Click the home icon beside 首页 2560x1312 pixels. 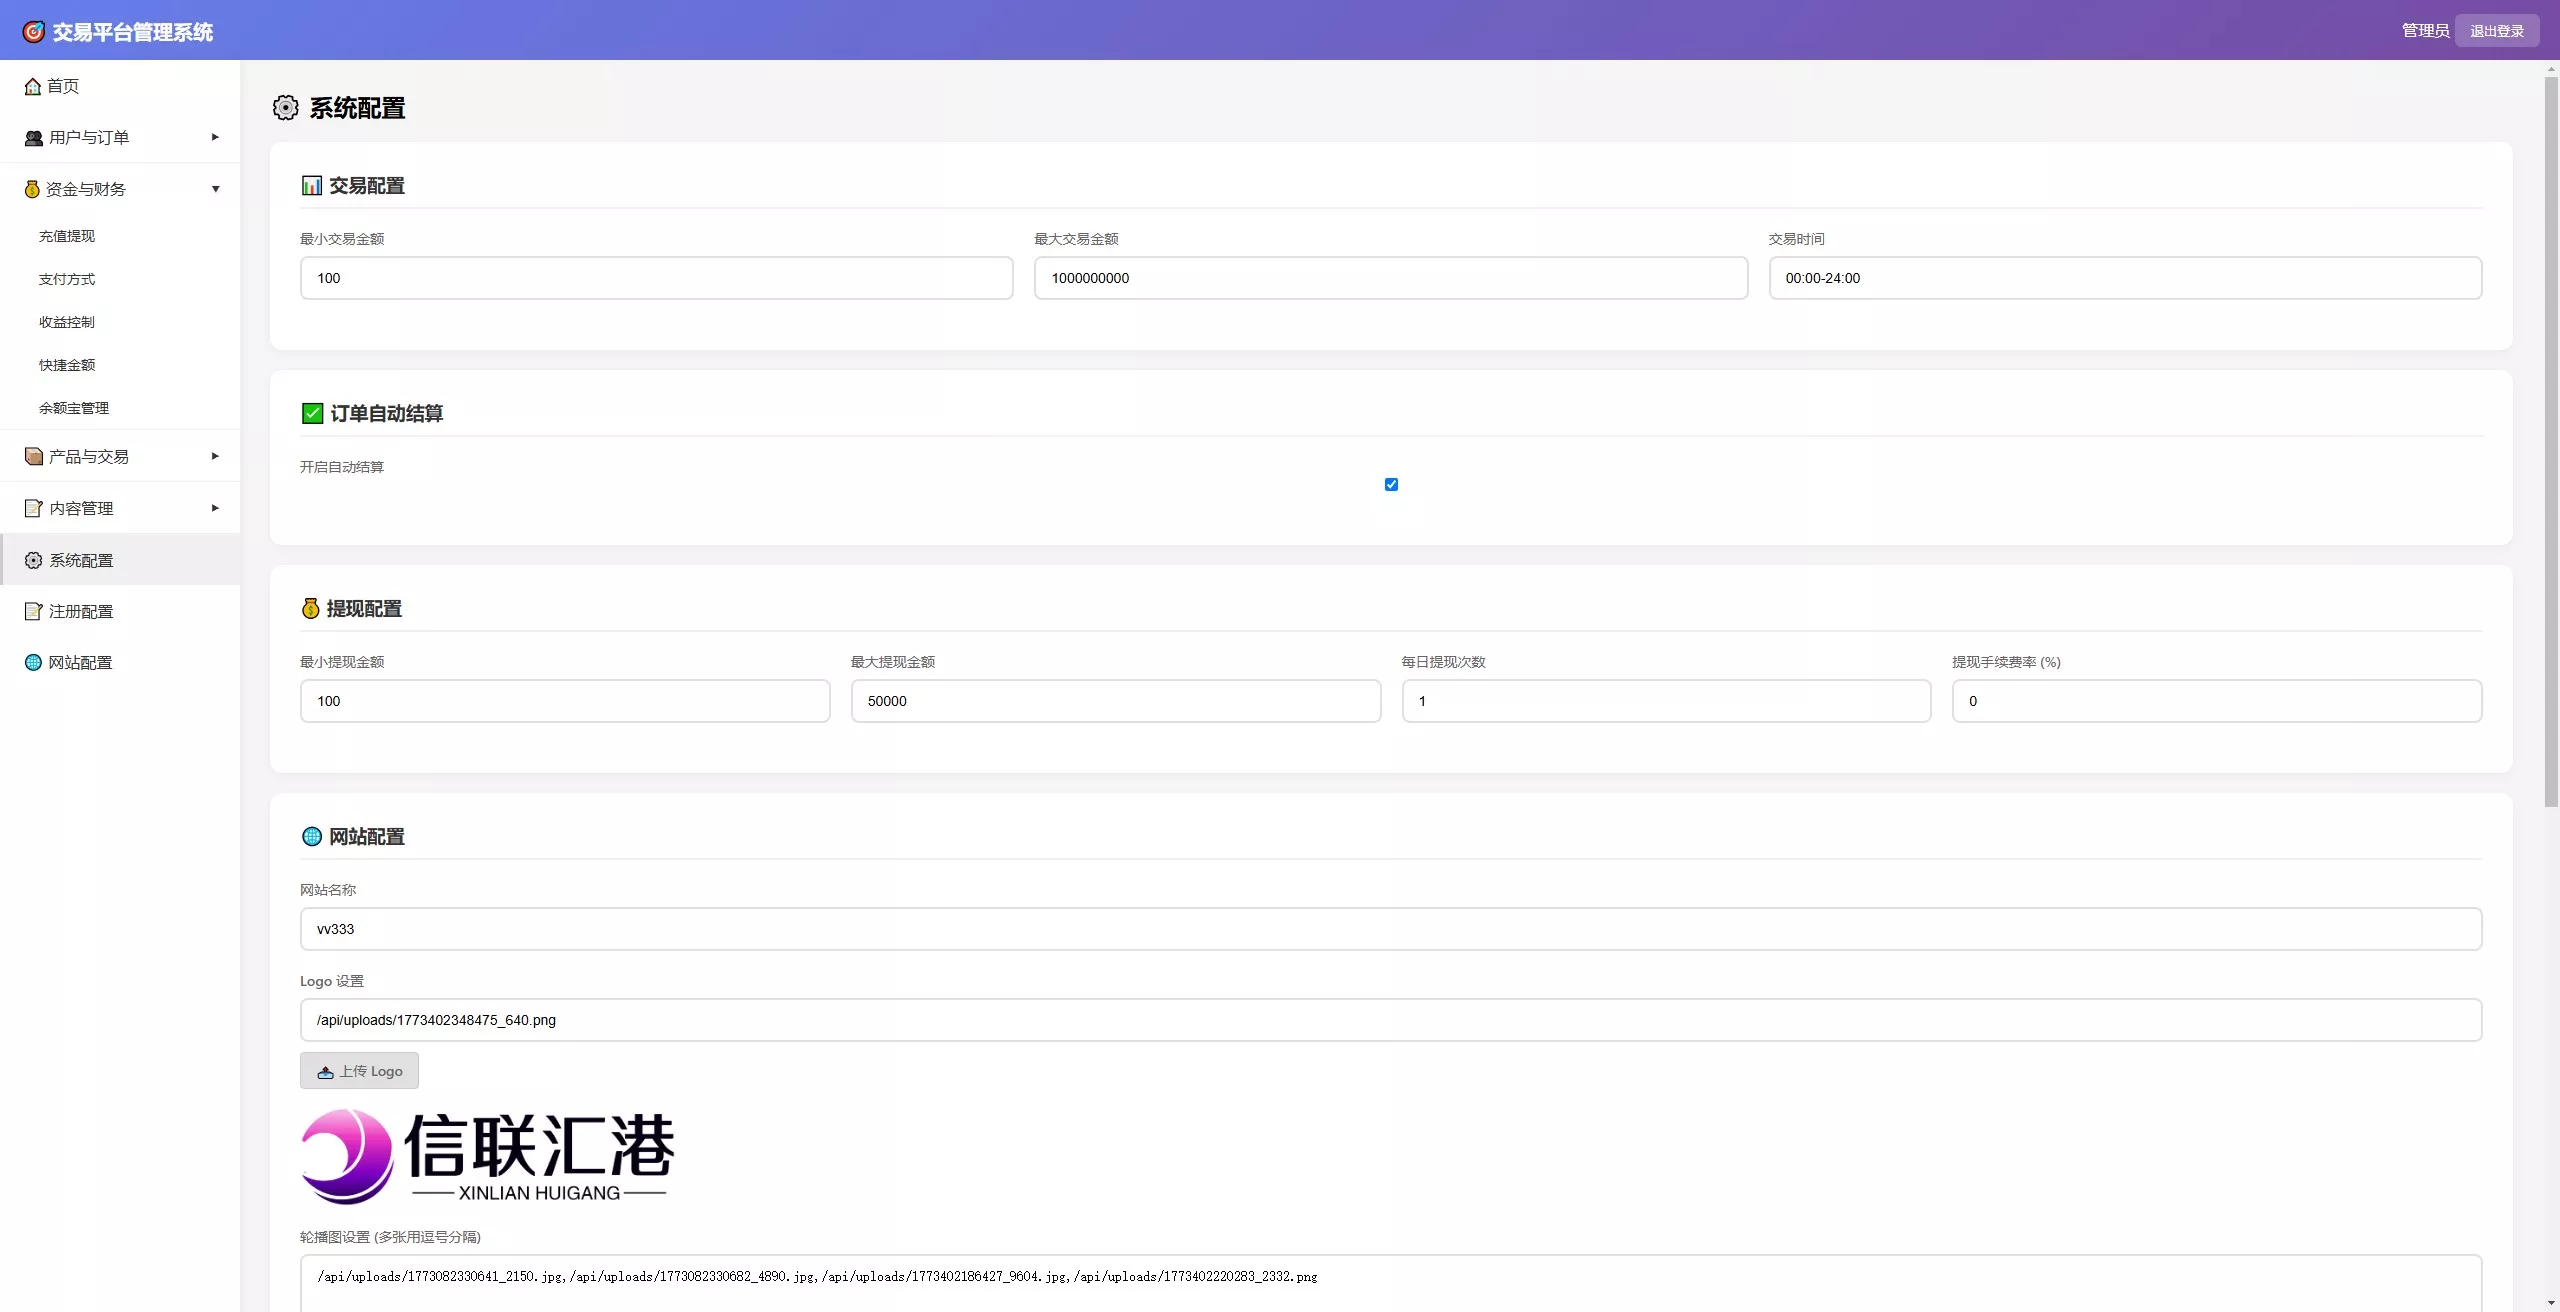click(33, 87)
